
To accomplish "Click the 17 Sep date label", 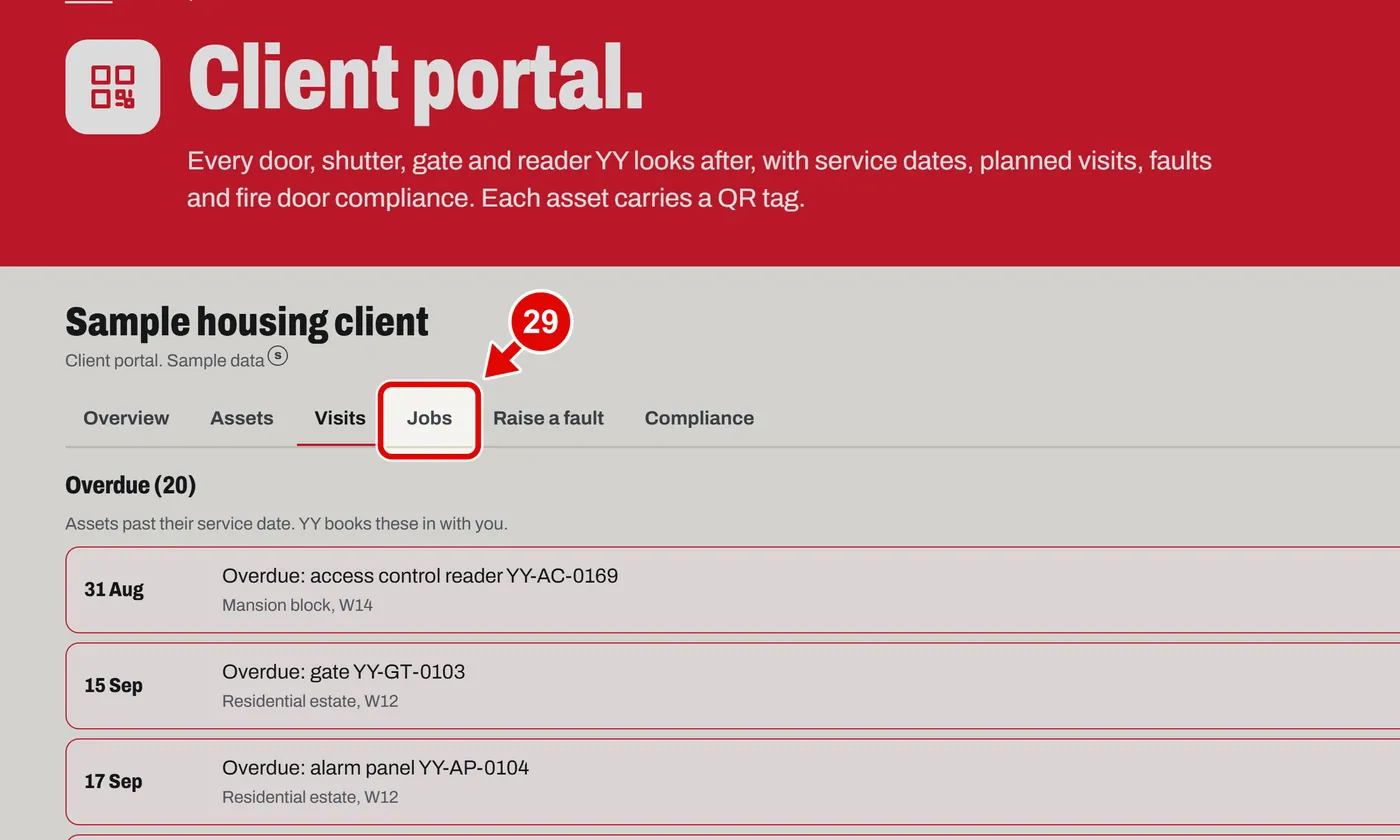I will tap(114, 782).
